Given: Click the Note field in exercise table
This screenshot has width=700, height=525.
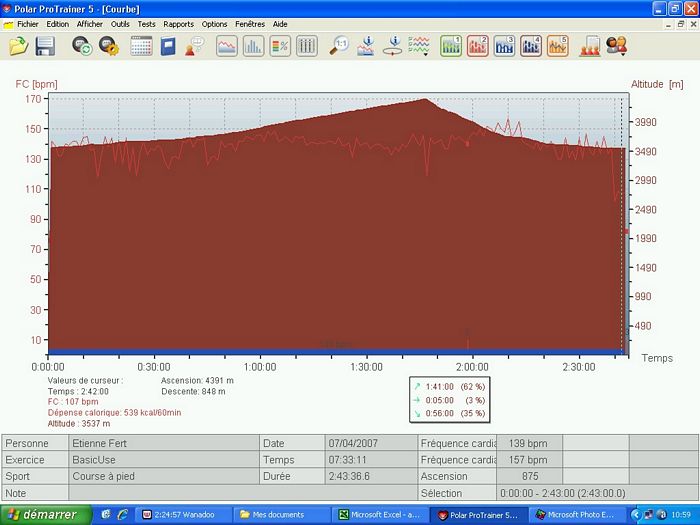Looking at the screenshot, I should 242,493.
